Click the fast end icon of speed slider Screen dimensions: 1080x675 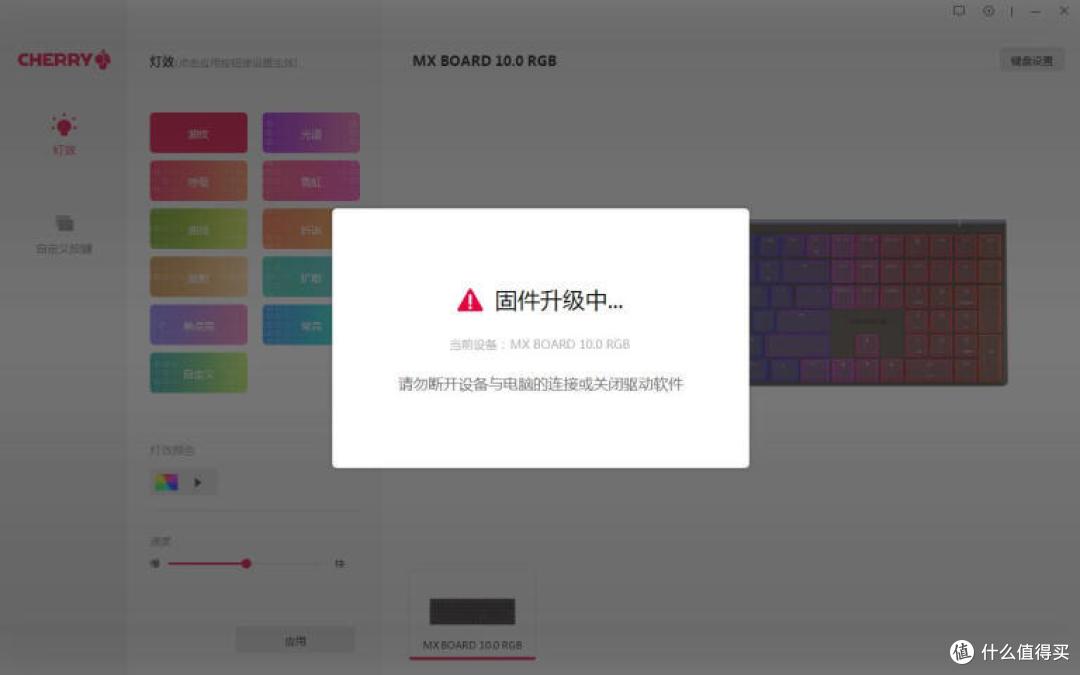(340, 563)
